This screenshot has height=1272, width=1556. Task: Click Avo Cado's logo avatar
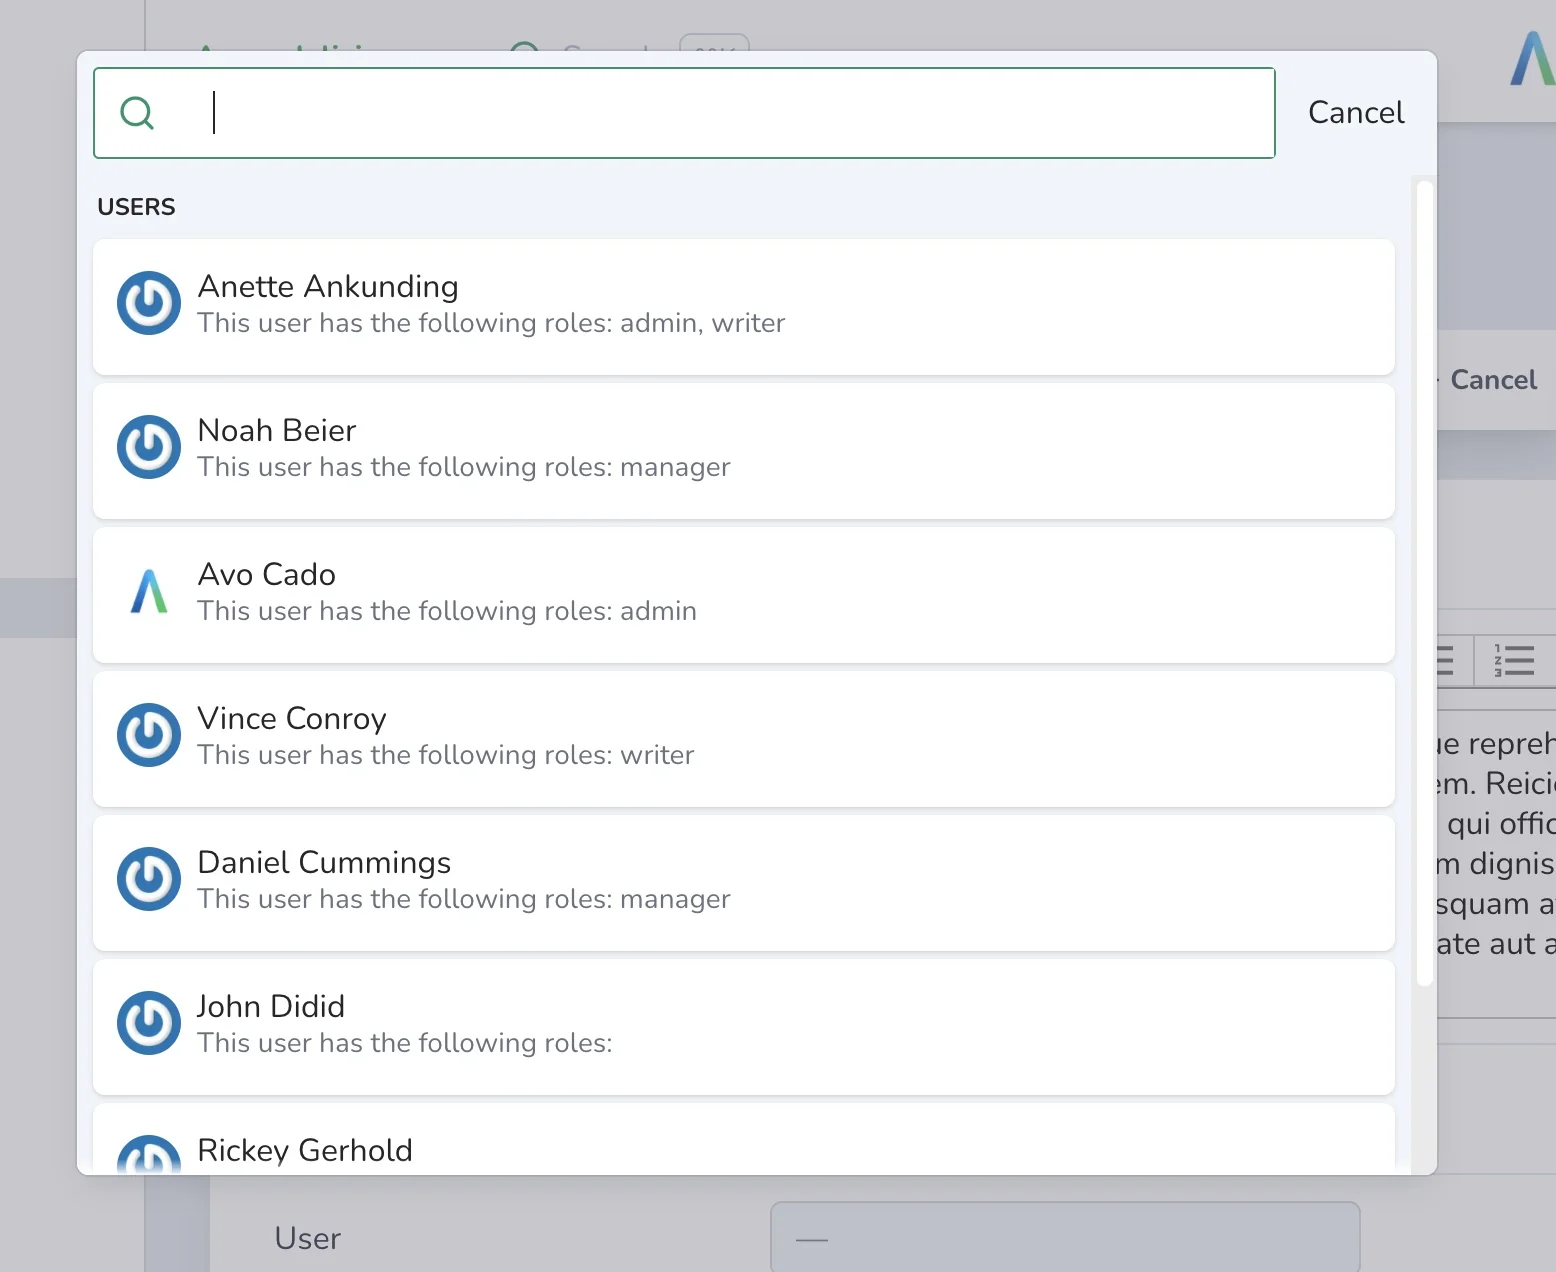149,591
